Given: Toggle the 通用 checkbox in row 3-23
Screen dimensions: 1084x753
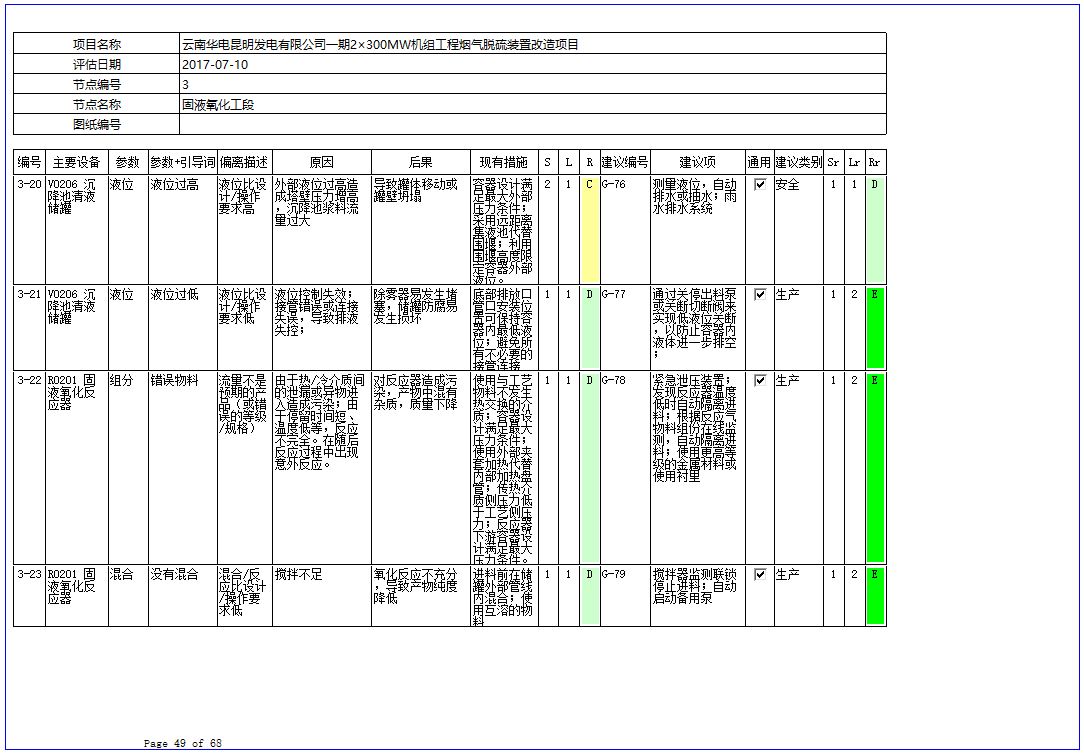Looking at the screenshot, I should point(760,574).
